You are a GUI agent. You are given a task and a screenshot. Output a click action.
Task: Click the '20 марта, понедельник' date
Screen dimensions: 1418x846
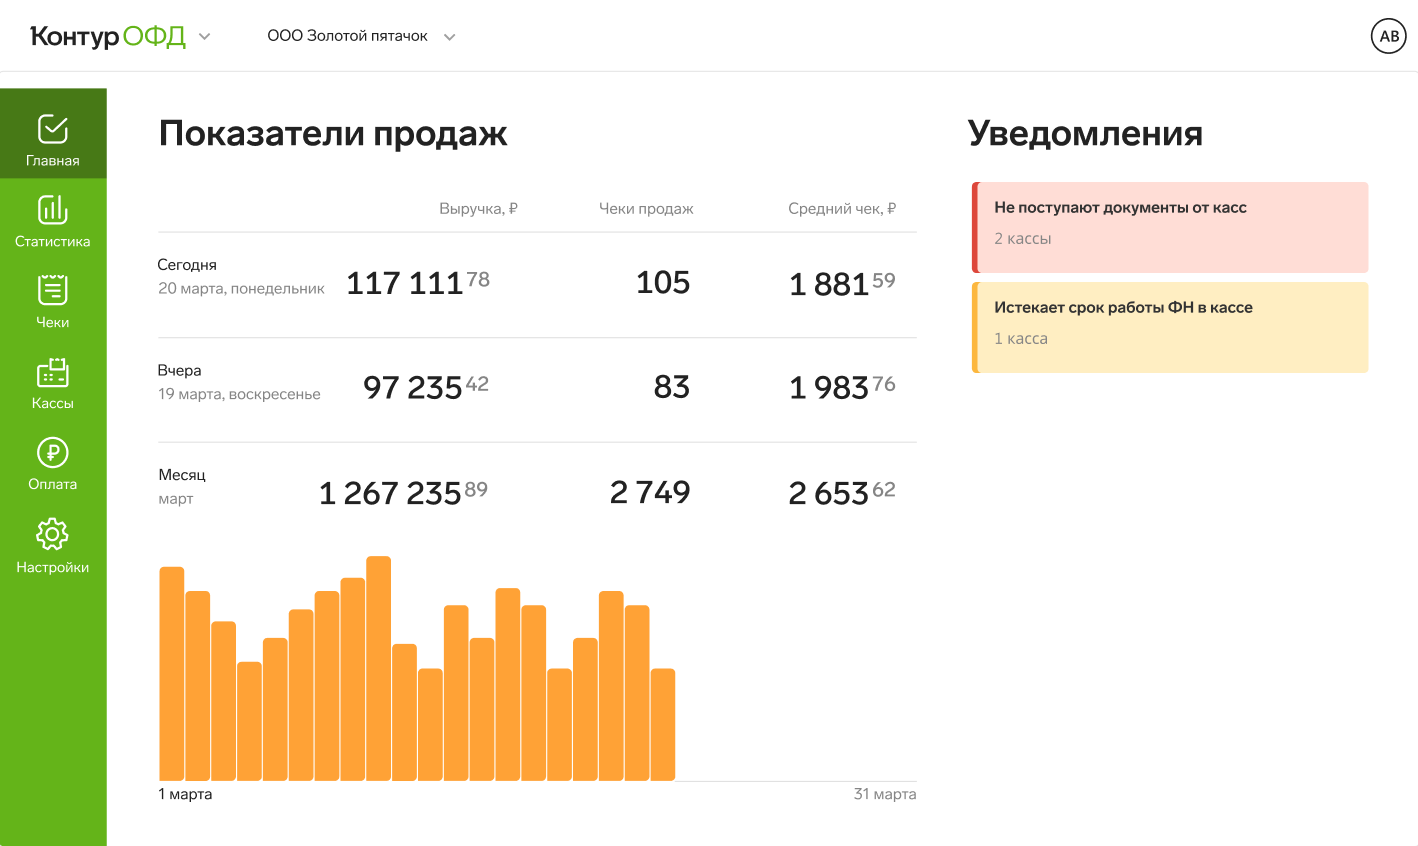point(241,289)
